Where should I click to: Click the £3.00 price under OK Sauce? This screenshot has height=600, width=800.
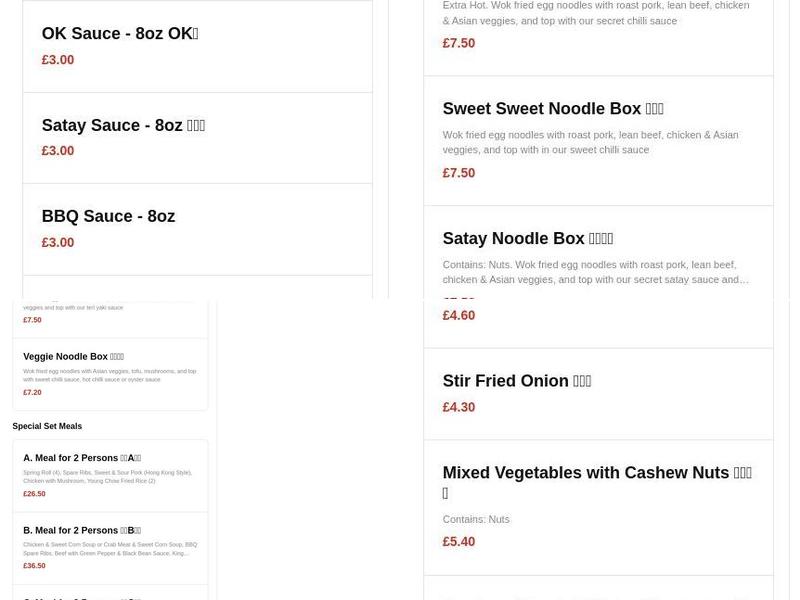[x=55, y=59]
